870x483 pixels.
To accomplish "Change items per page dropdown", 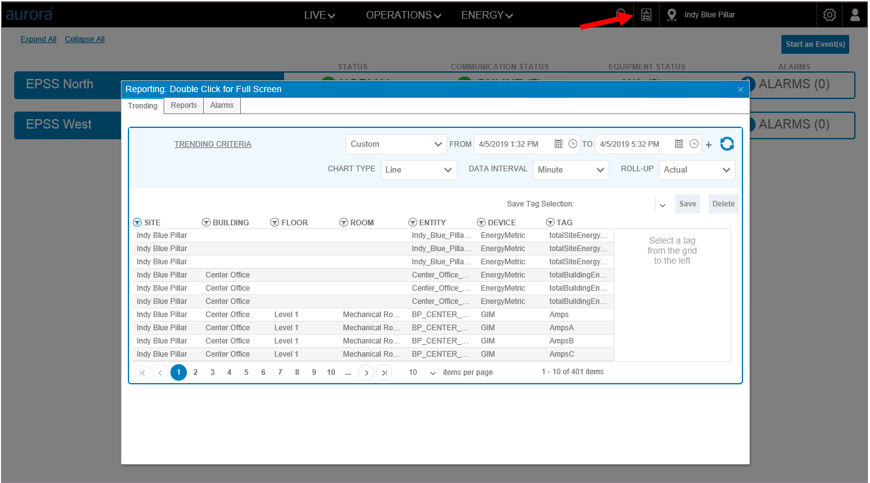I will tap(422, 373).
